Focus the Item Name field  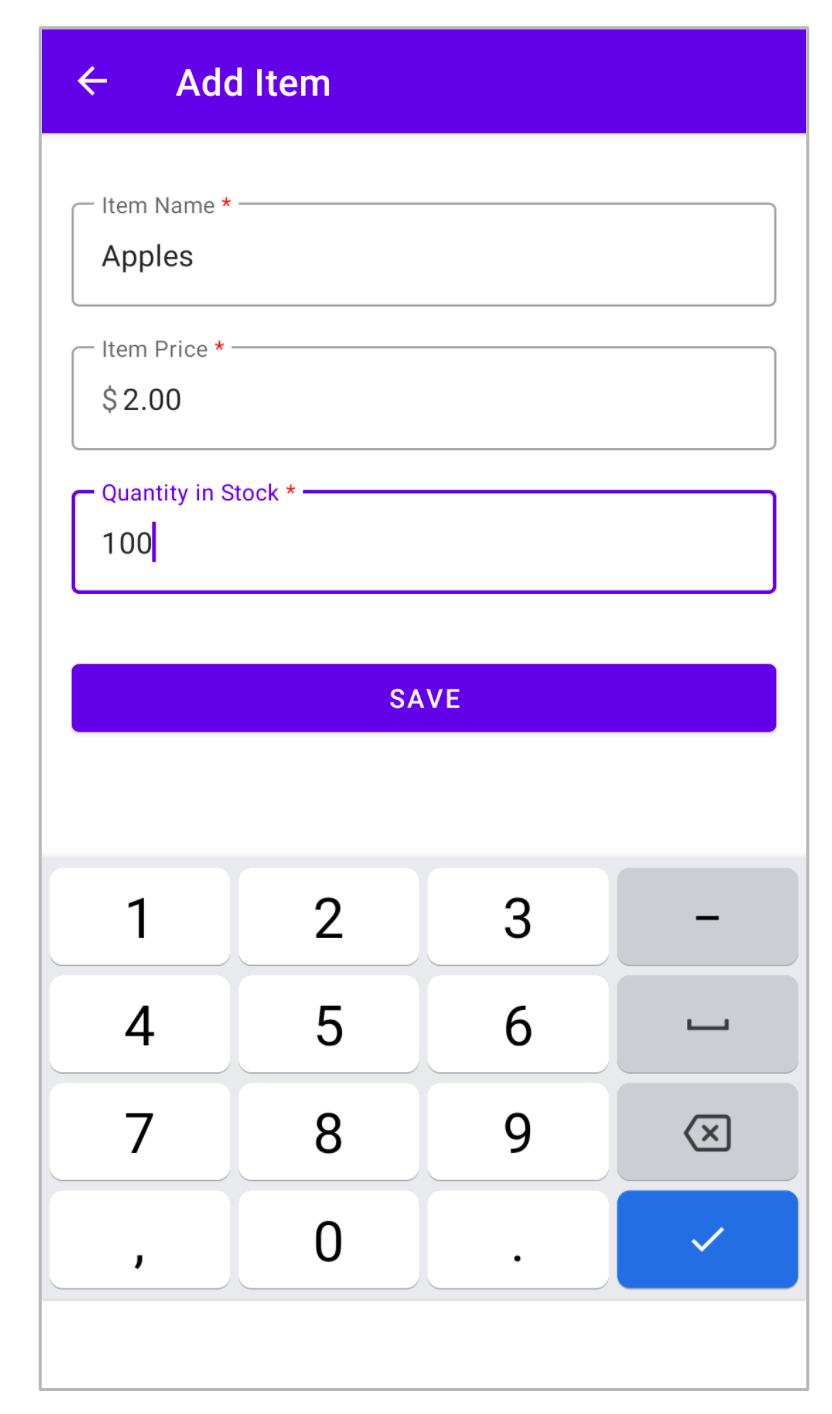click(424, 255)
